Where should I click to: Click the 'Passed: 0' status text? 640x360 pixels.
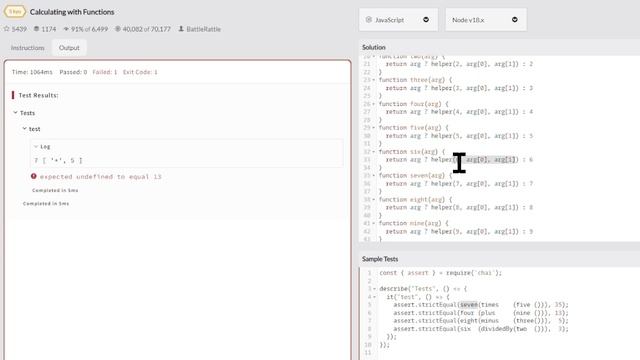(x=73, y=72)
